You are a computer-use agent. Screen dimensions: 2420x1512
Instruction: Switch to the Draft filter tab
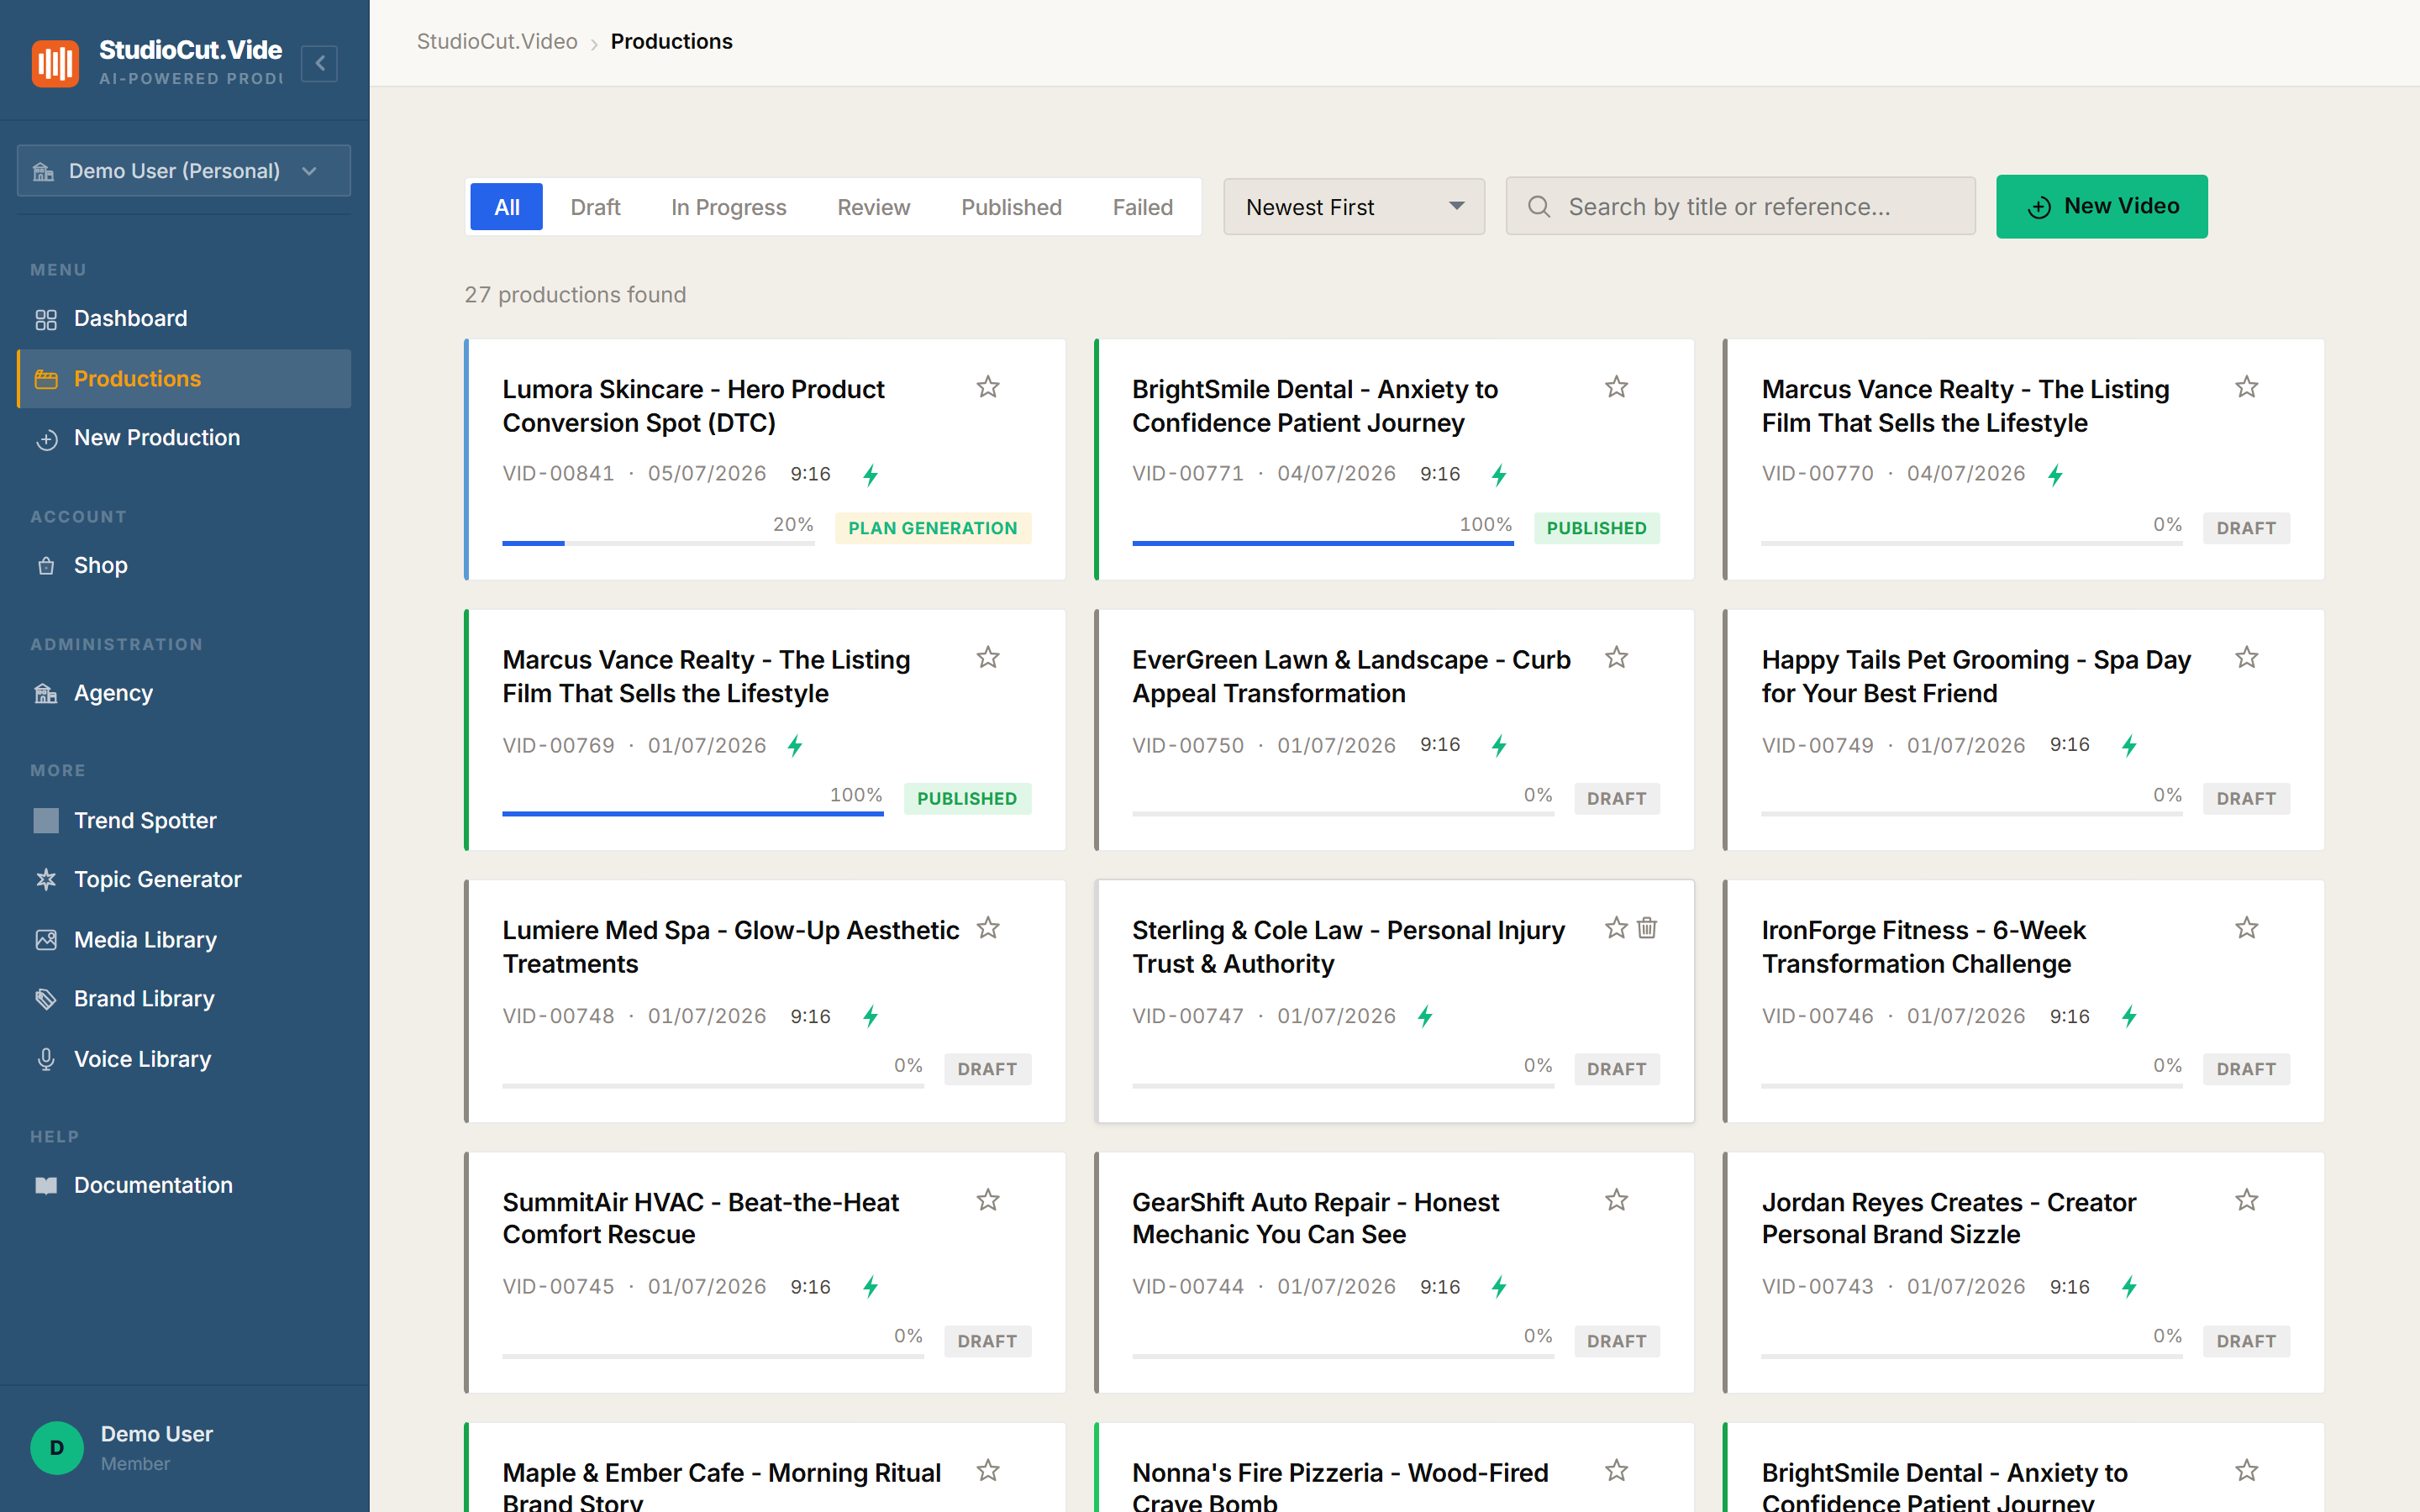(x=595, y=207)
